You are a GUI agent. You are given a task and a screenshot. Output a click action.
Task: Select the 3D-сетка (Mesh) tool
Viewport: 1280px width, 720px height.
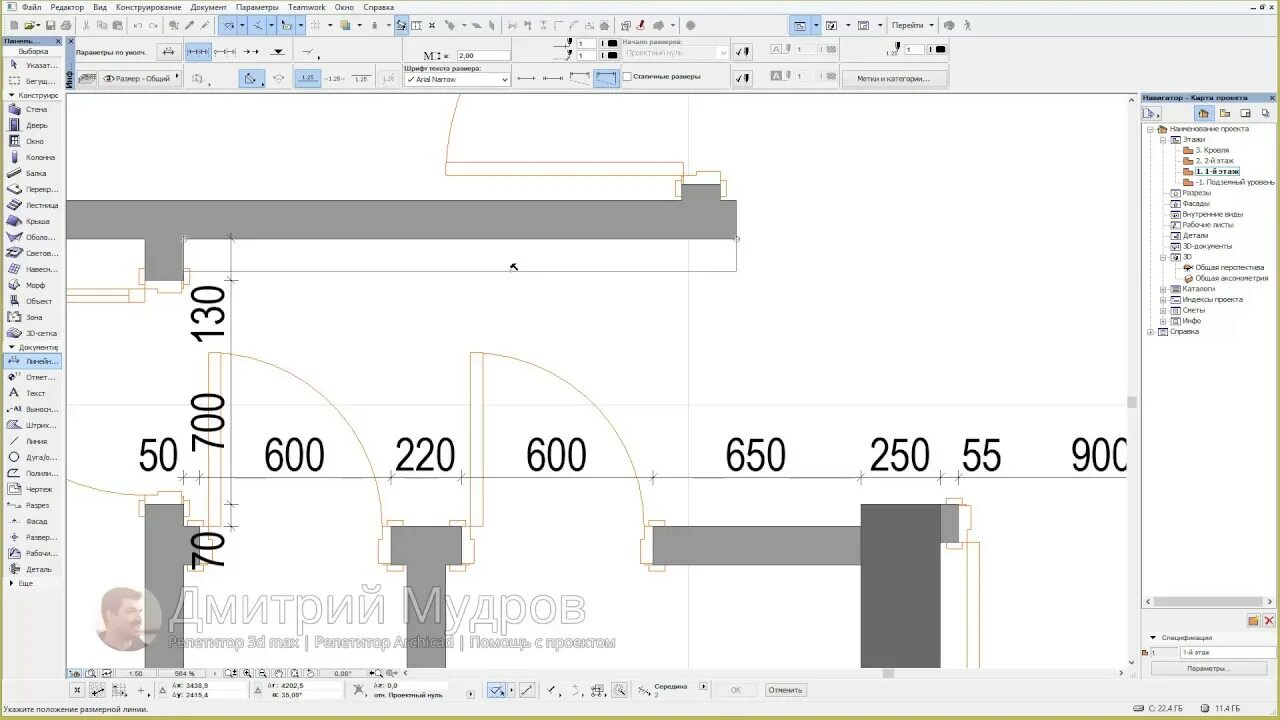[x=33, y=333]
